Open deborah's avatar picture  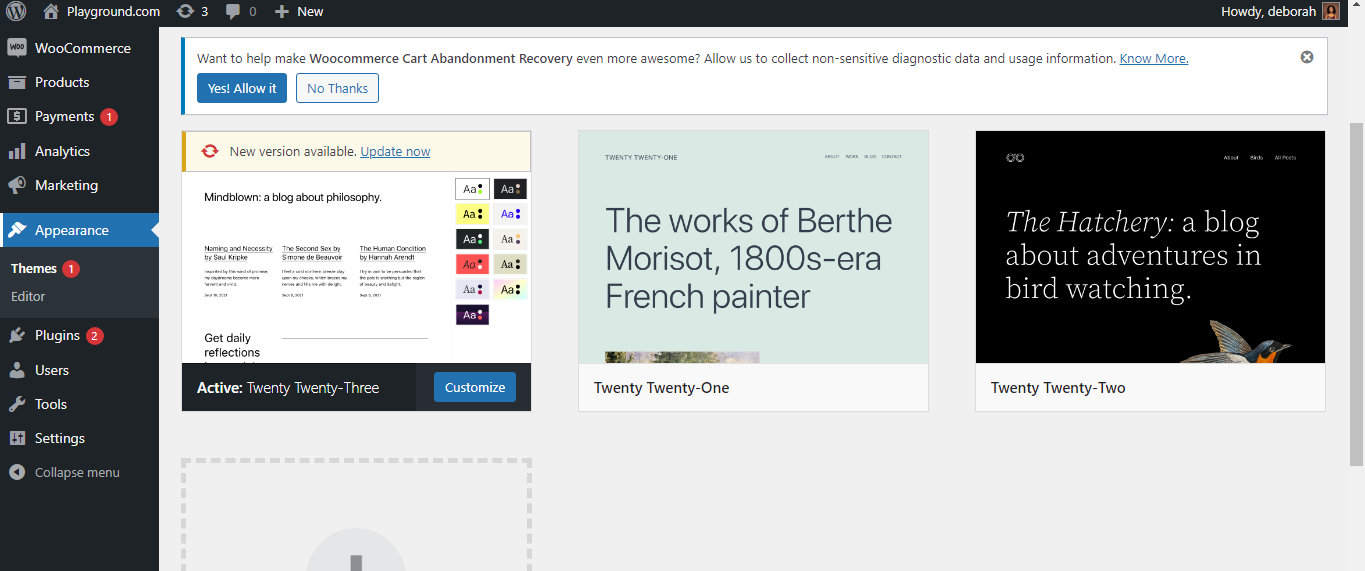pos(1331,12)
